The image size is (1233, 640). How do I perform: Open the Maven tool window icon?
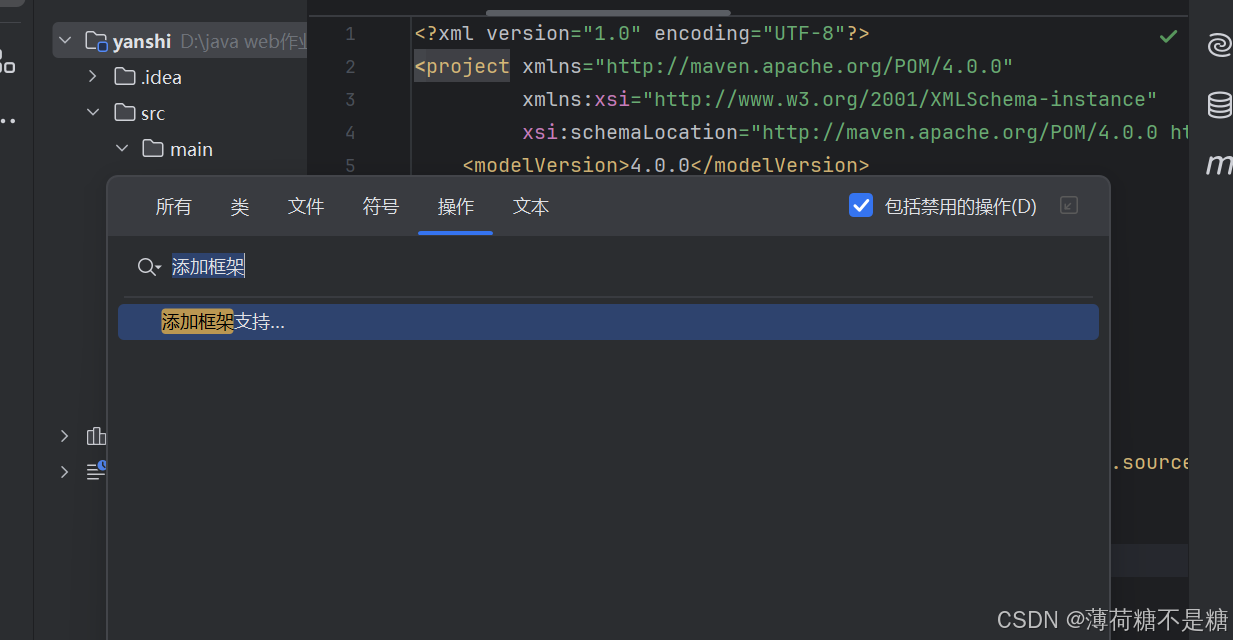click(x=1219, y=165)
